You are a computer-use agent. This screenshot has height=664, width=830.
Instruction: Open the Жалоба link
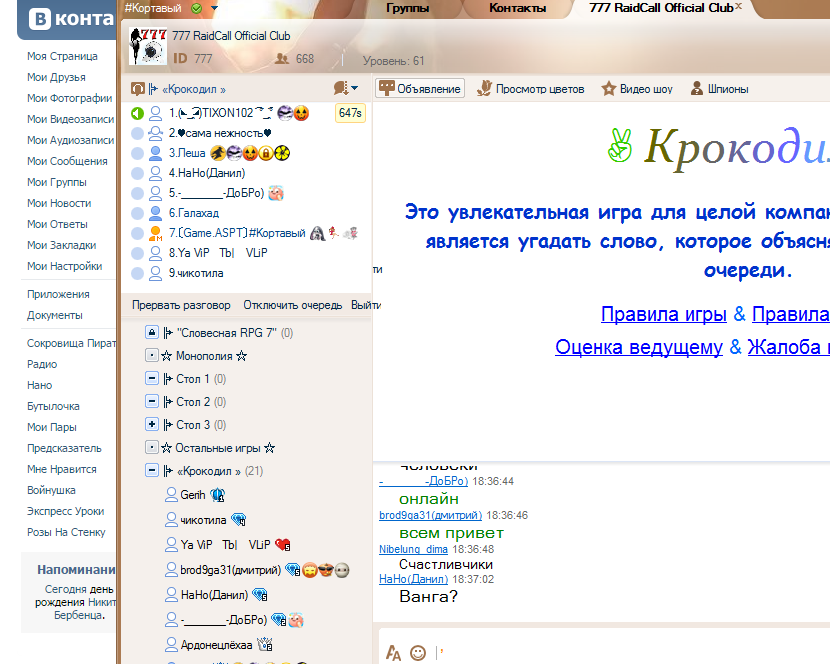coord(788,347)
